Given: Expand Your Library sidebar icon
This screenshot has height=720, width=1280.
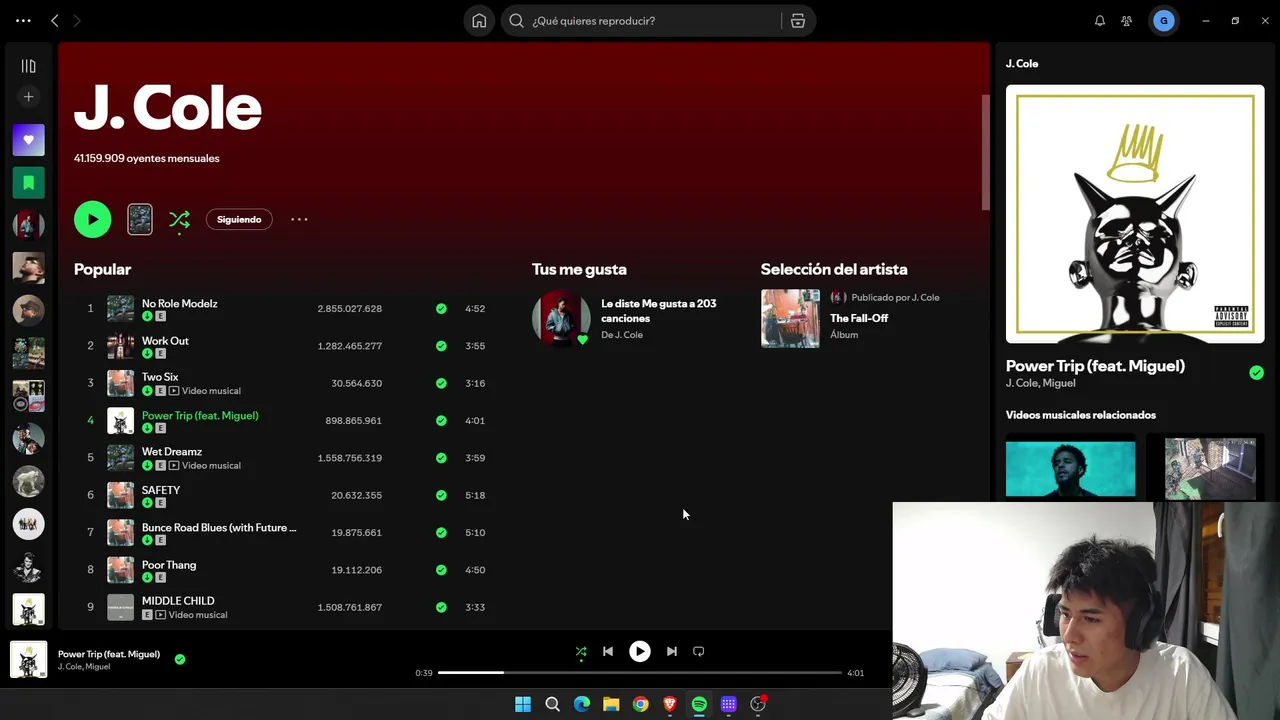Looking at the screenshot, I should [x=28, y=66].
